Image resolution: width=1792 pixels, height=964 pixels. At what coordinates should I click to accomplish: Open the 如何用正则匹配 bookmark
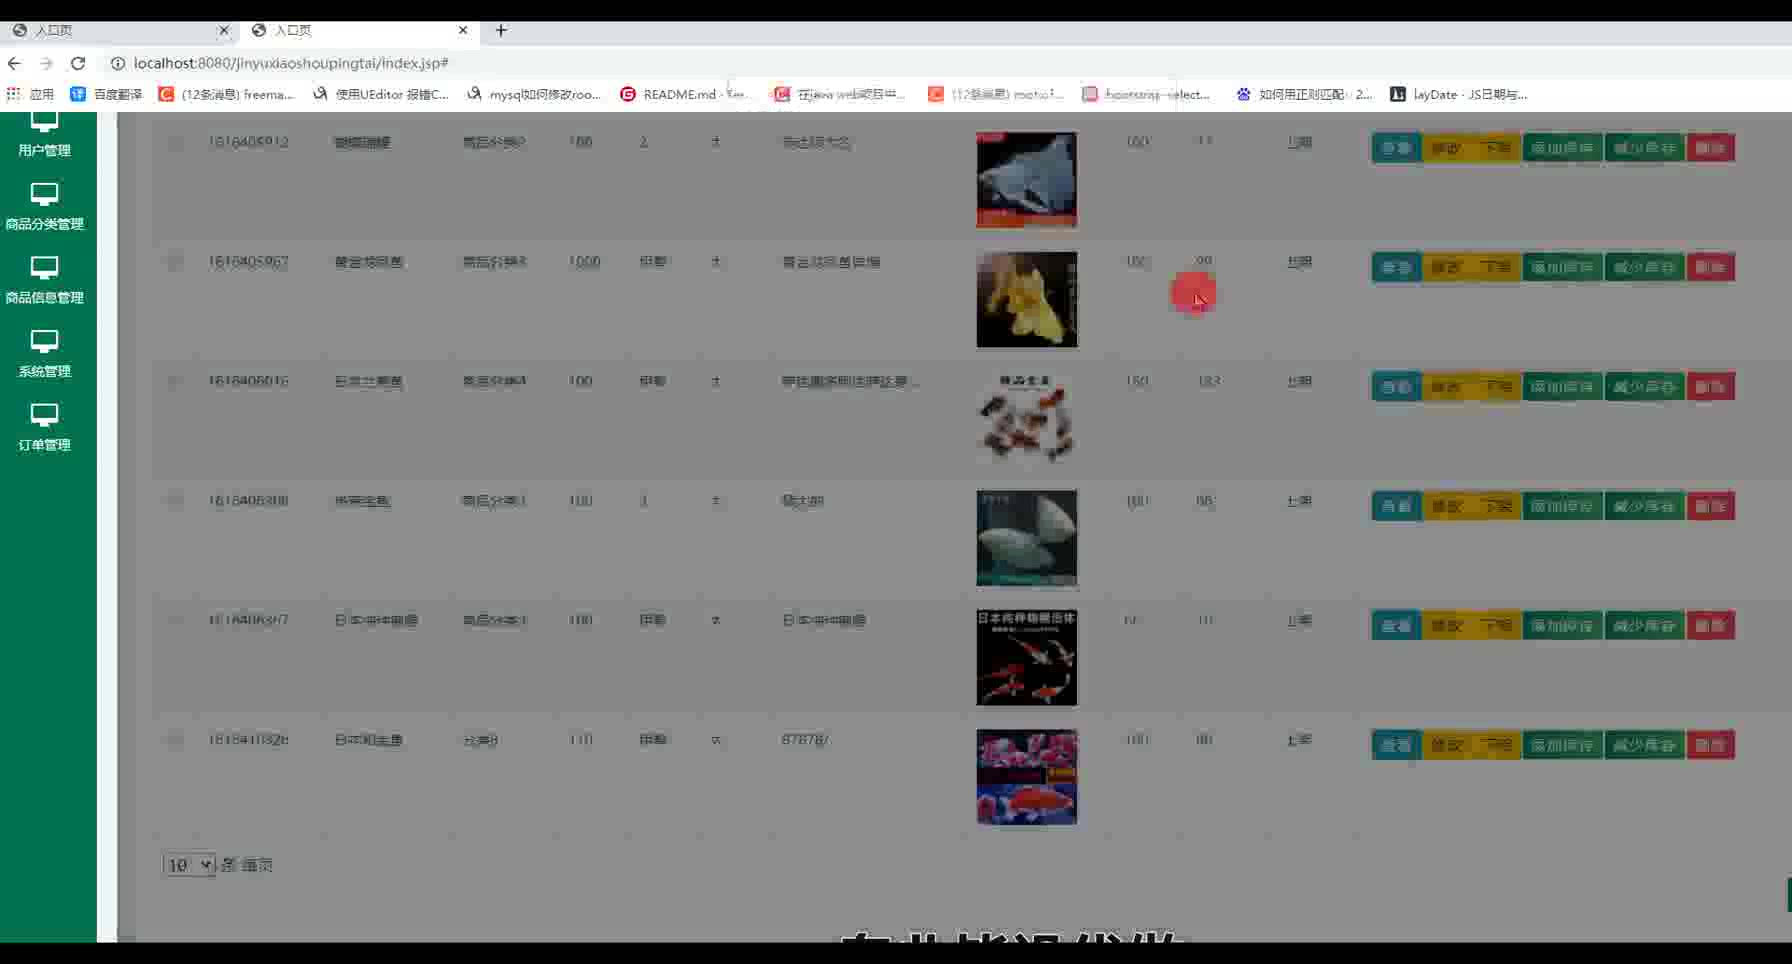tap(1305, 94)
